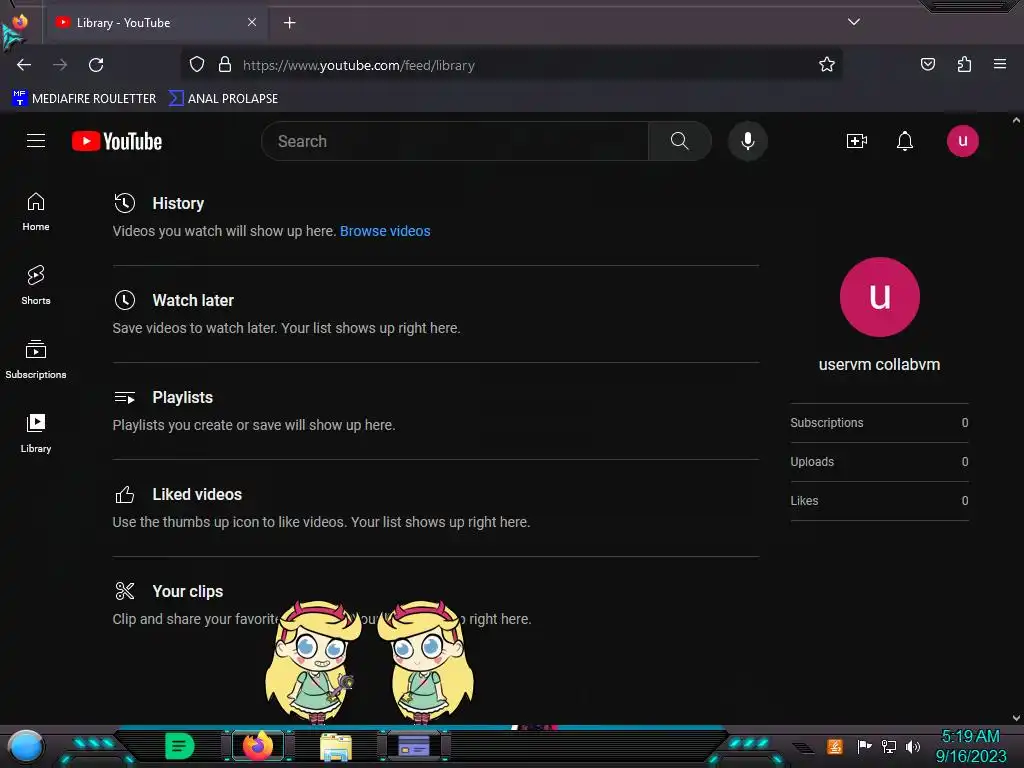The image size is (1024, 768).
Task: Reload the current page
Action: point(96,65)
